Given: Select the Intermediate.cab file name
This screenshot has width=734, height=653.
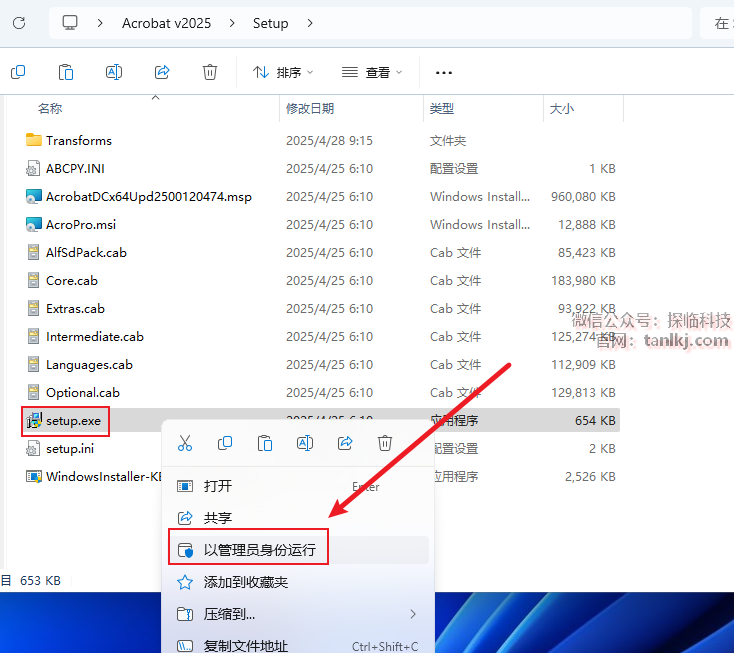Looking at the screenshot, I should pyautogui.click(x=95, y=337).
